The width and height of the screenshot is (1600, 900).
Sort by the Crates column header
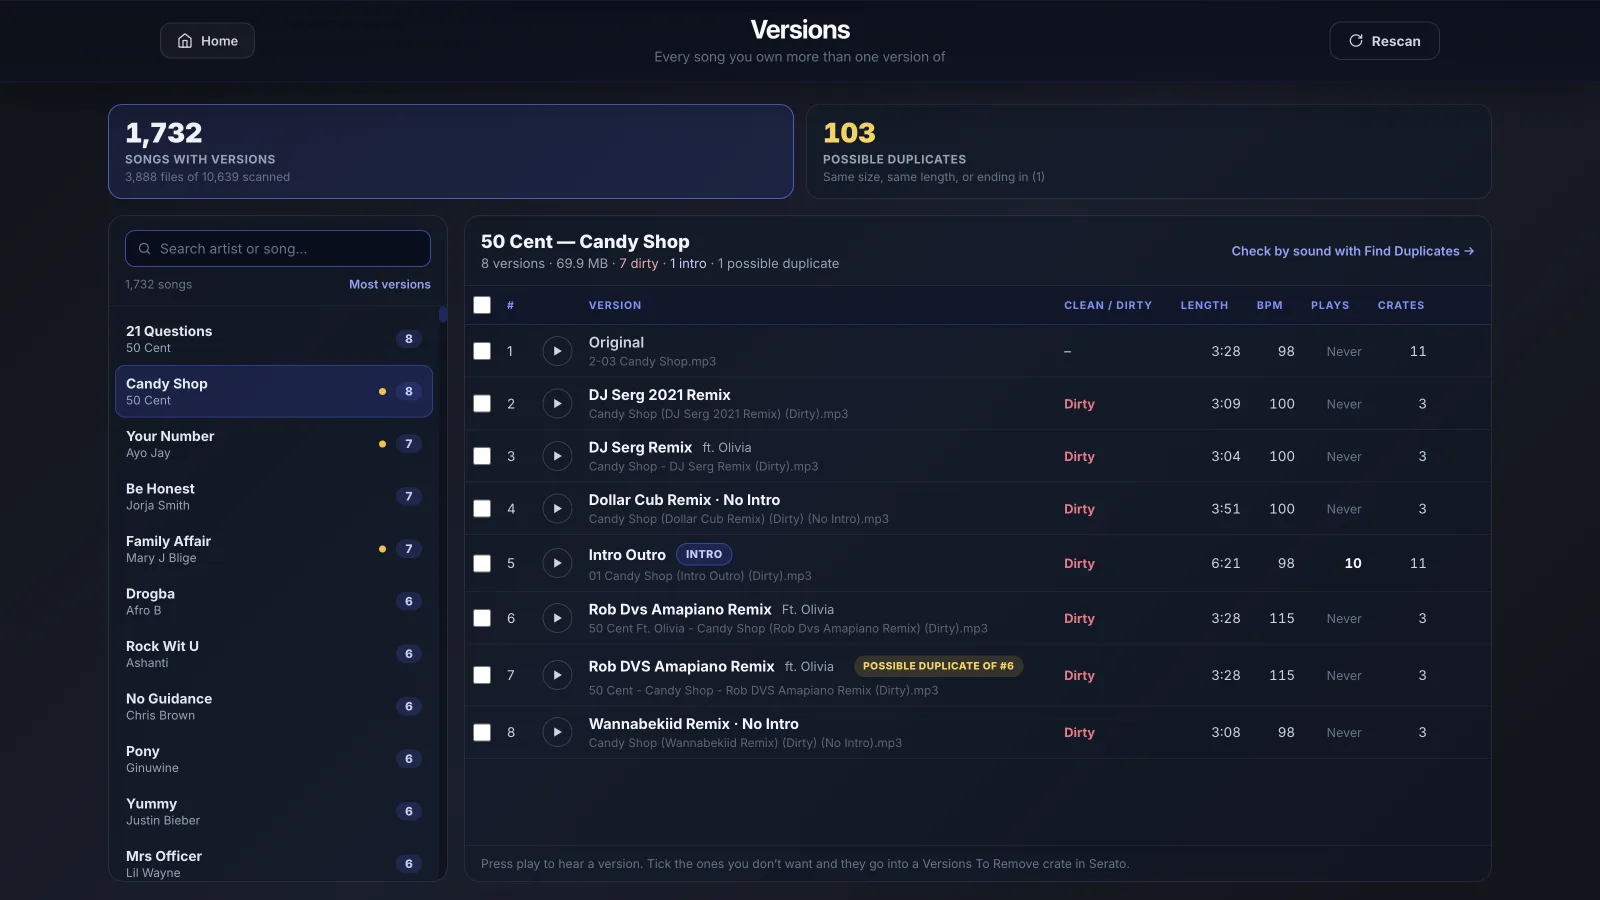pos(1401,305)
